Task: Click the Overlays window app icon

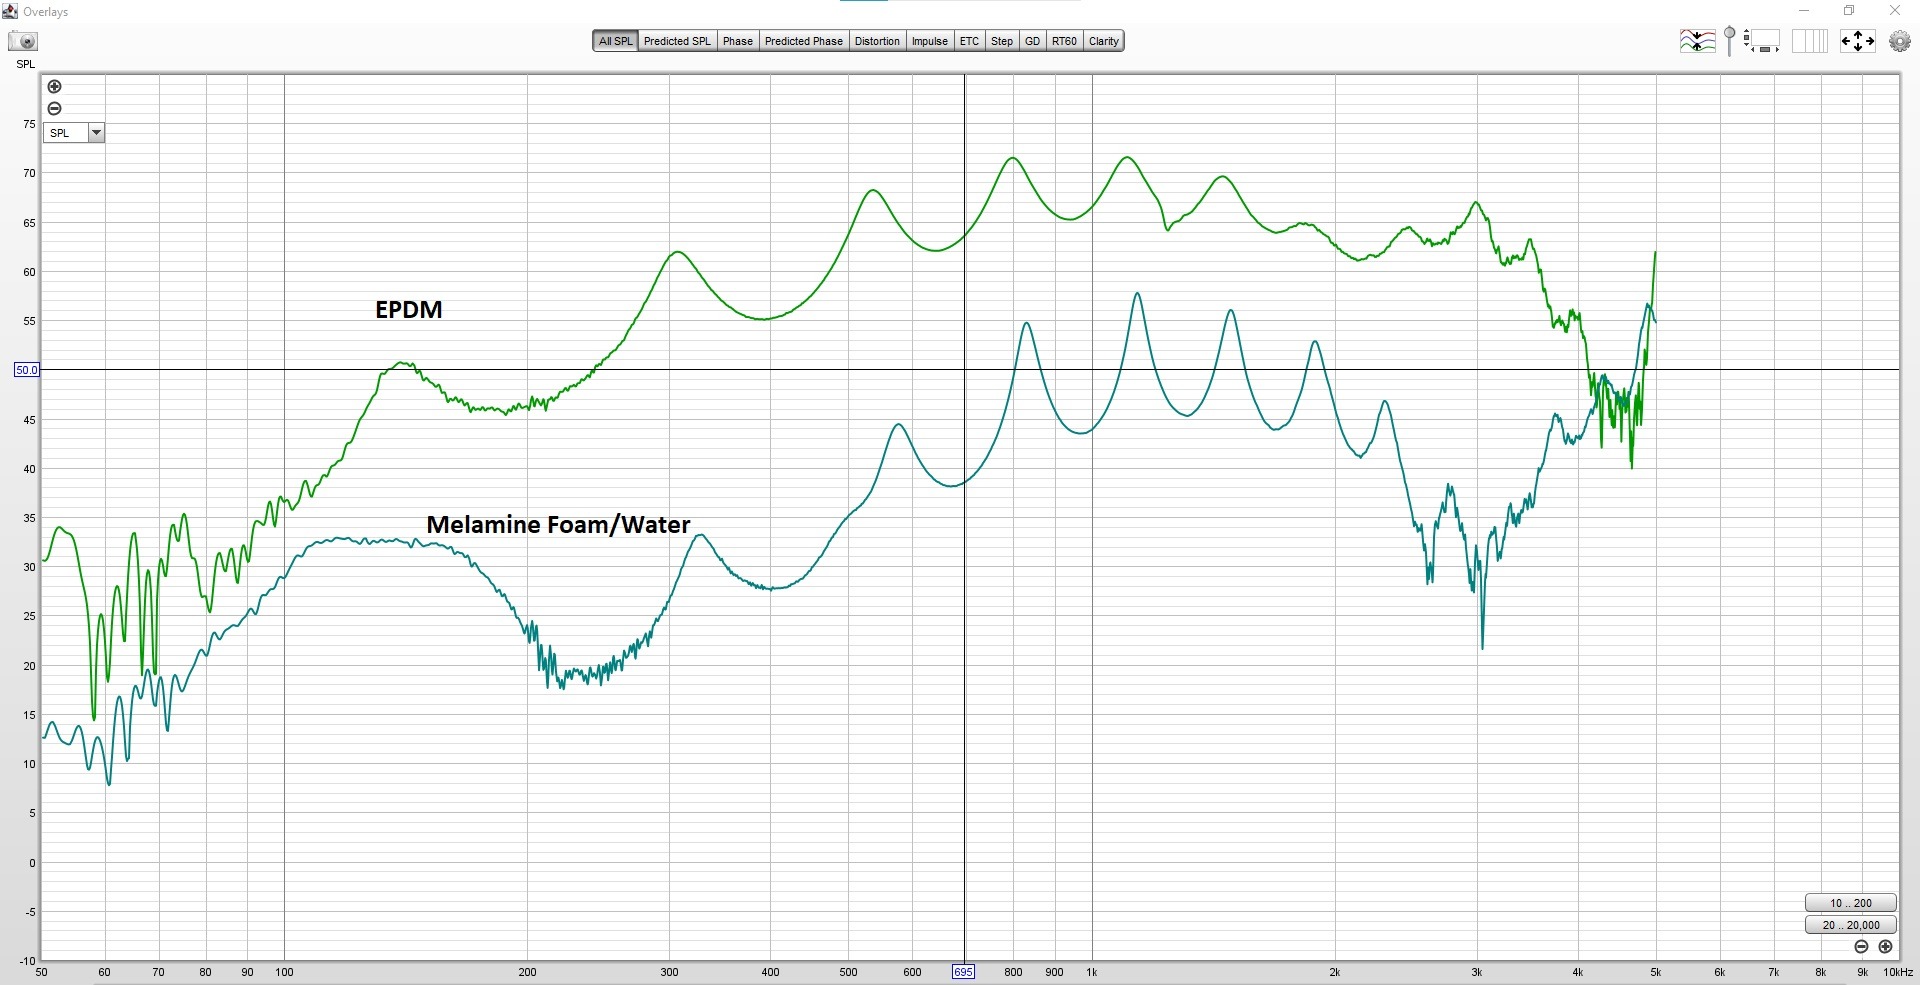Action: pos(10,11)
